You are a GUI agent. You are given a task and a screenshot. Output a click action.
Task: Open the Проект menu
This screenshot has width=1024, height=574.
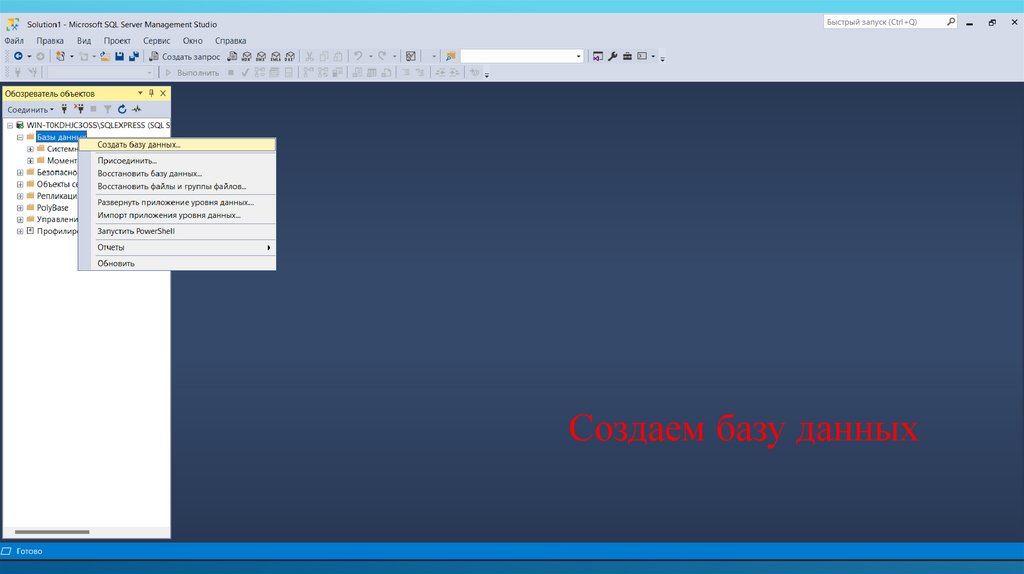[x=117, y=40]
